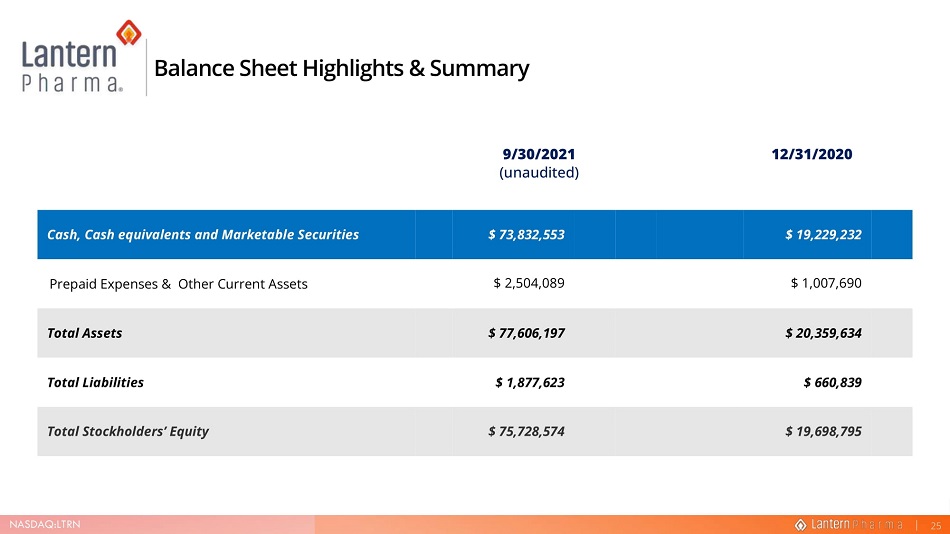Click the $ 20,359,634 total assets value
Image resolution: width=950 pixels, height=534 pixels.
point(823,333)
